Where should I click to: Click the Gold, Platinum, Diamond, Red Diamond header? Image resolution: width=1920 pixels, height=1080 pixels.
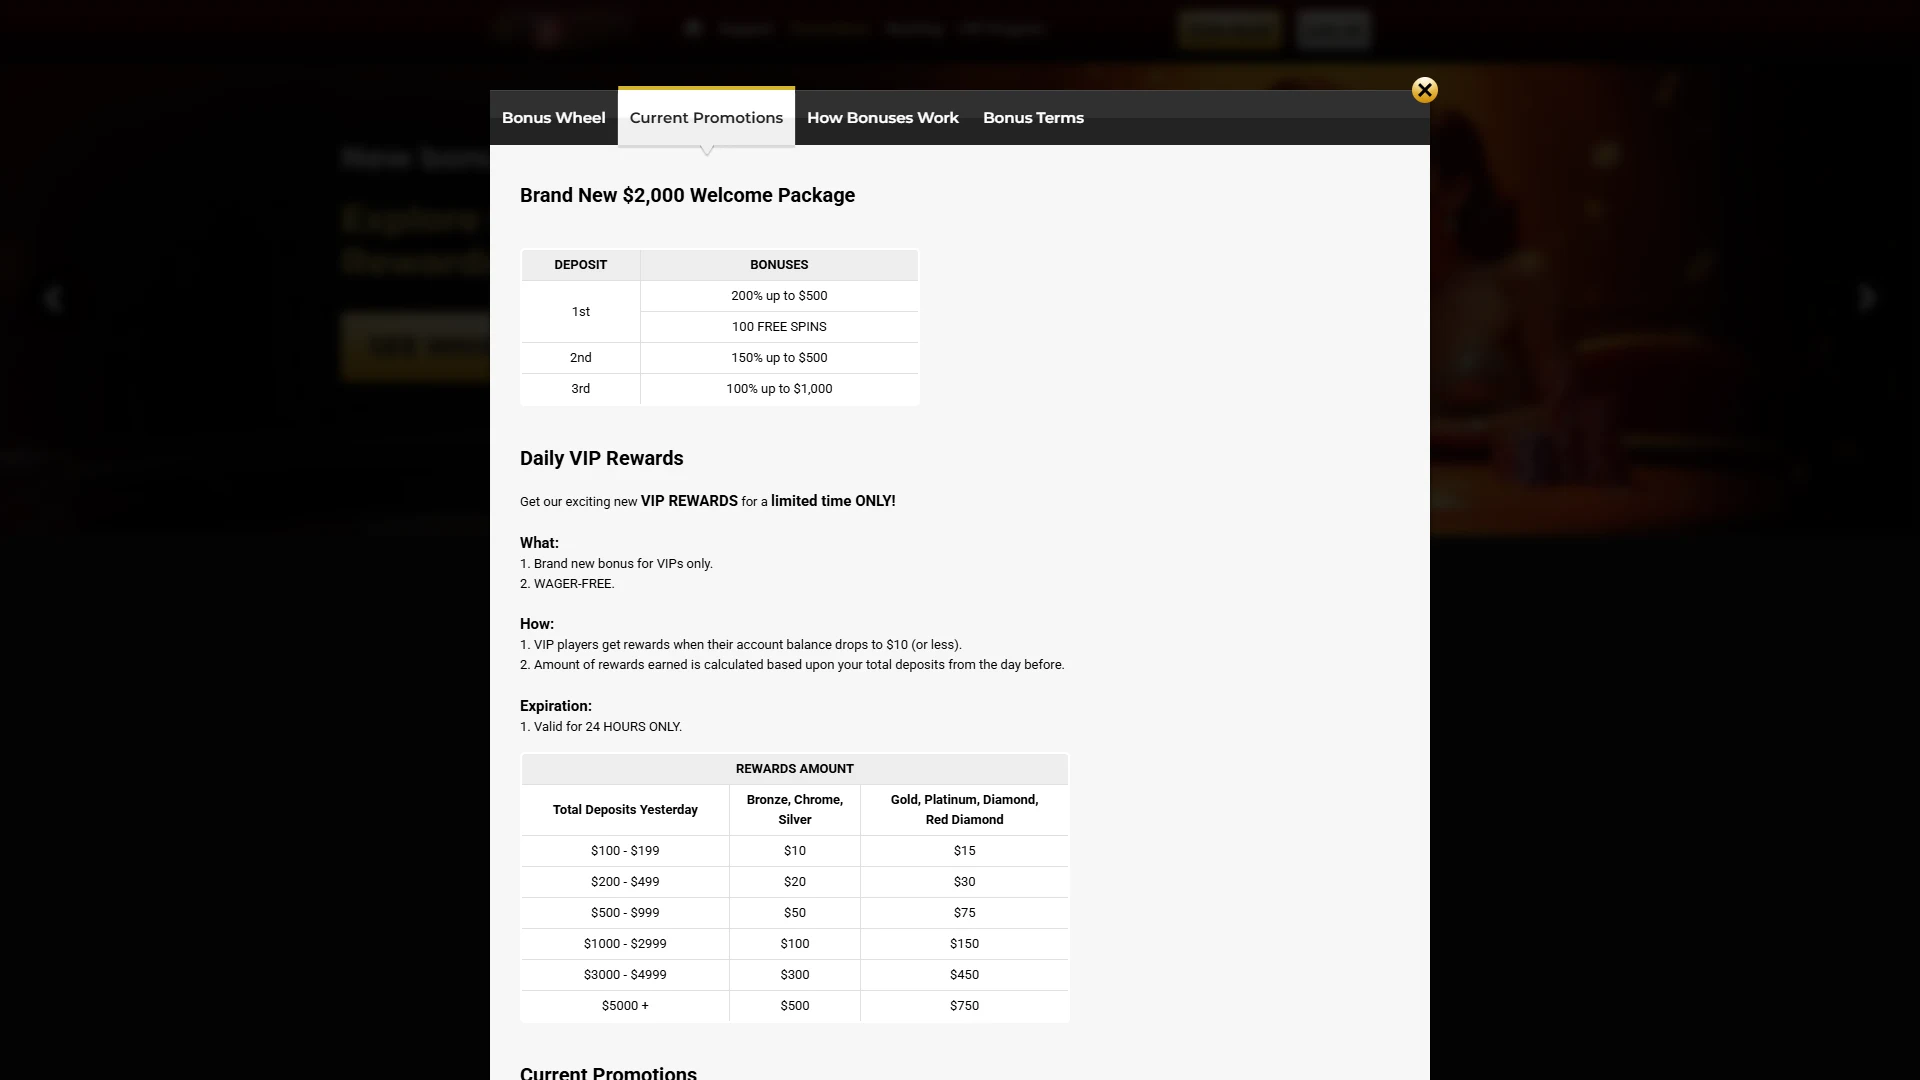[x=964, y=810]
